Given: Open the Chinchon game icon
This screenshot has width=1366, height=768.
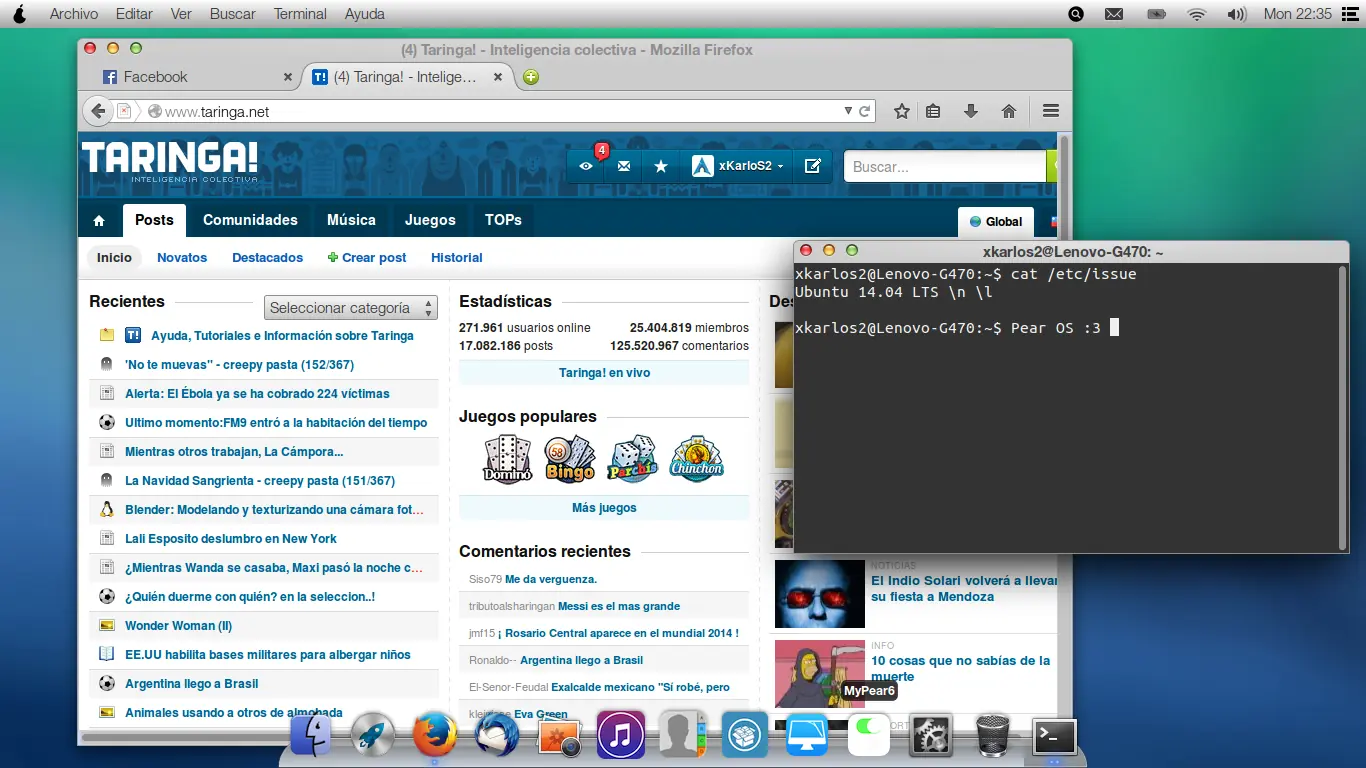Looking at the screenshot, I should 696,460.
